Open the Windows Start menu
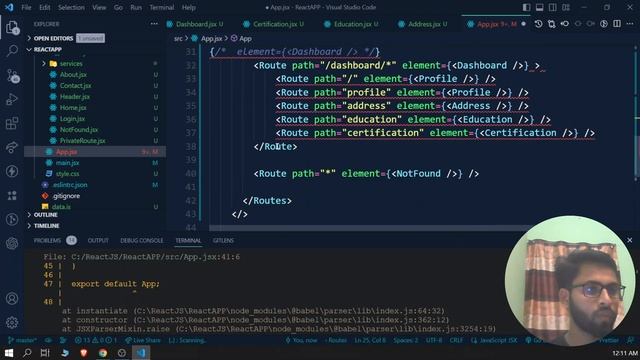Viewport: 640px width, 360px height. [x=9, y=353]
